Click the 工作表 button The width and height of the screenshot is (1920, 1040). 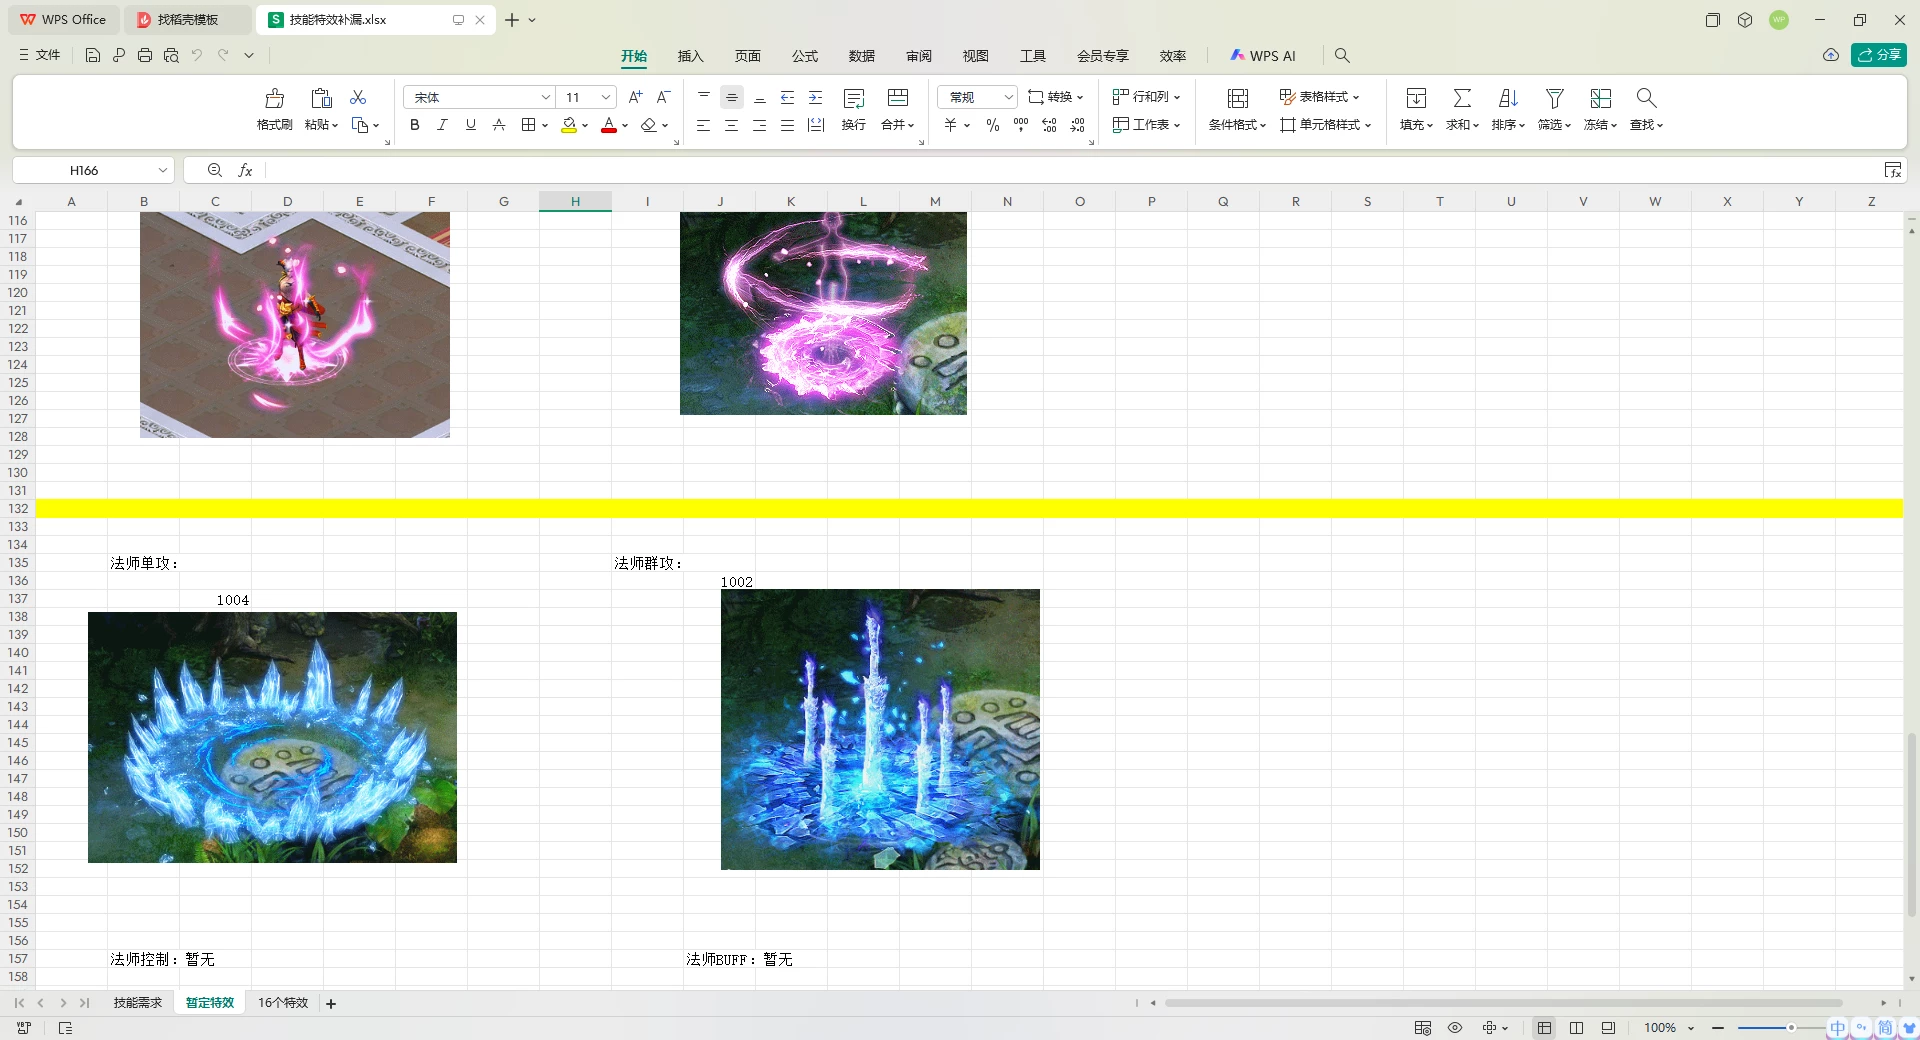[1146, 125]
